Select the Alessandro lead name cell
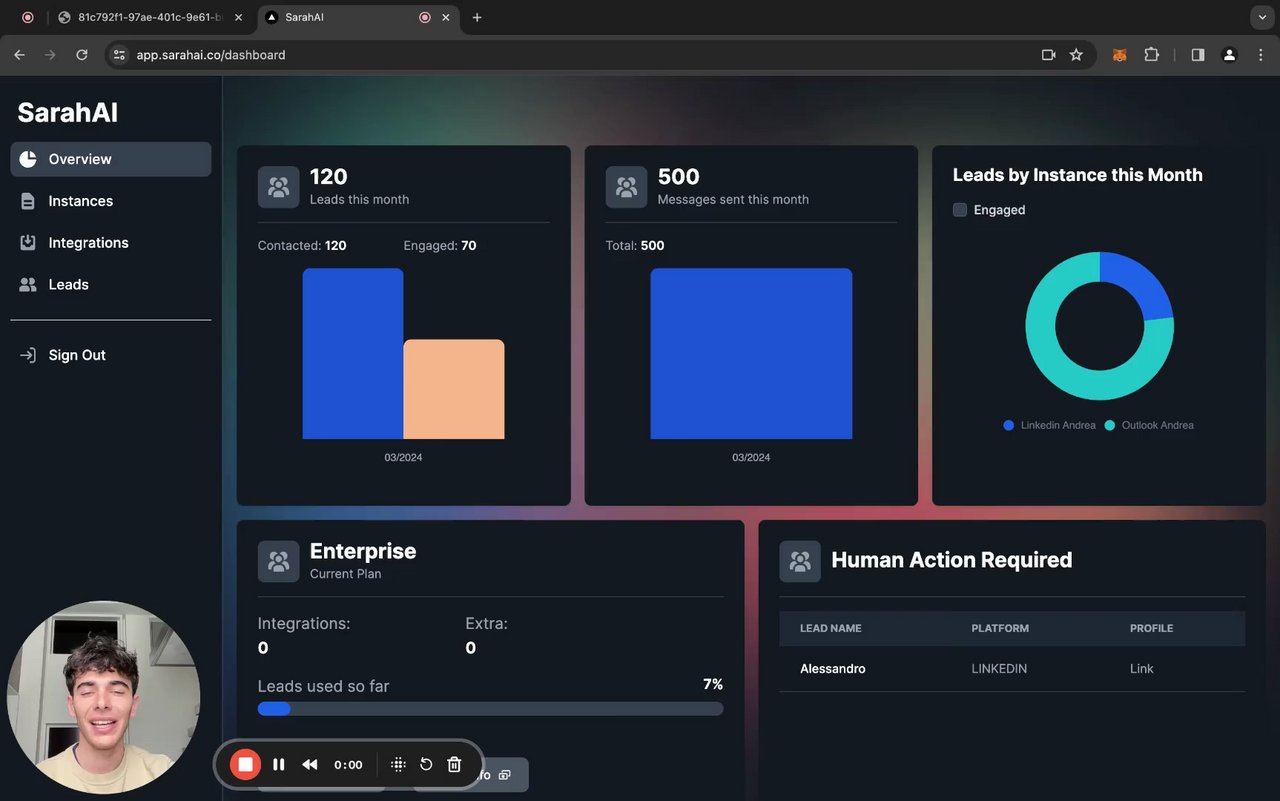The height and width of the screenshot is (801, 1280). click(x=833, y=669)
